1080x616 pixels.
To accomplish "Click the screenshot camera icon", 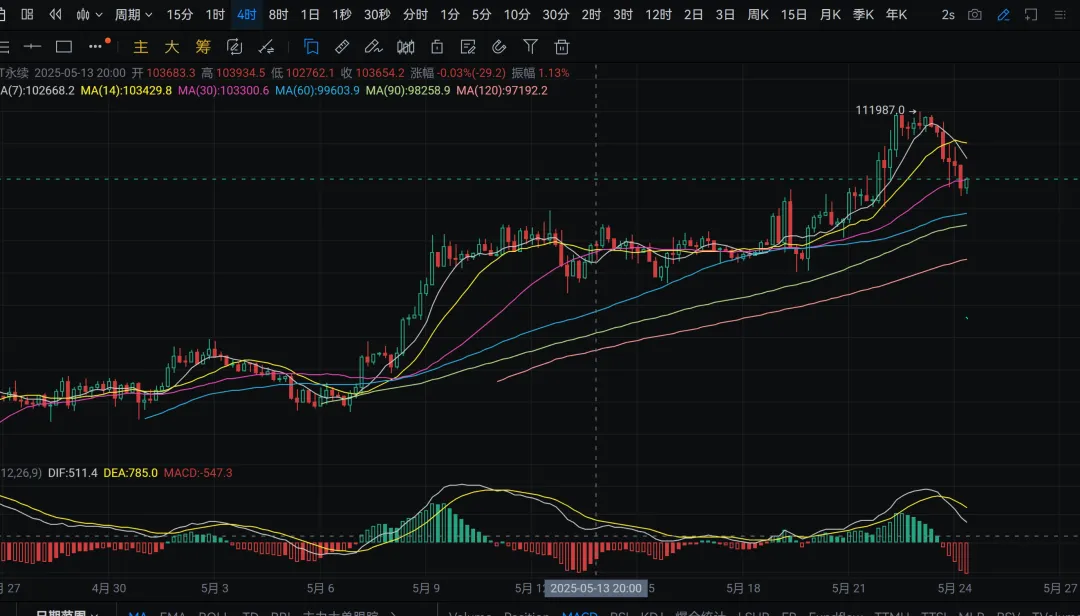I will click(x=975, y=15).
